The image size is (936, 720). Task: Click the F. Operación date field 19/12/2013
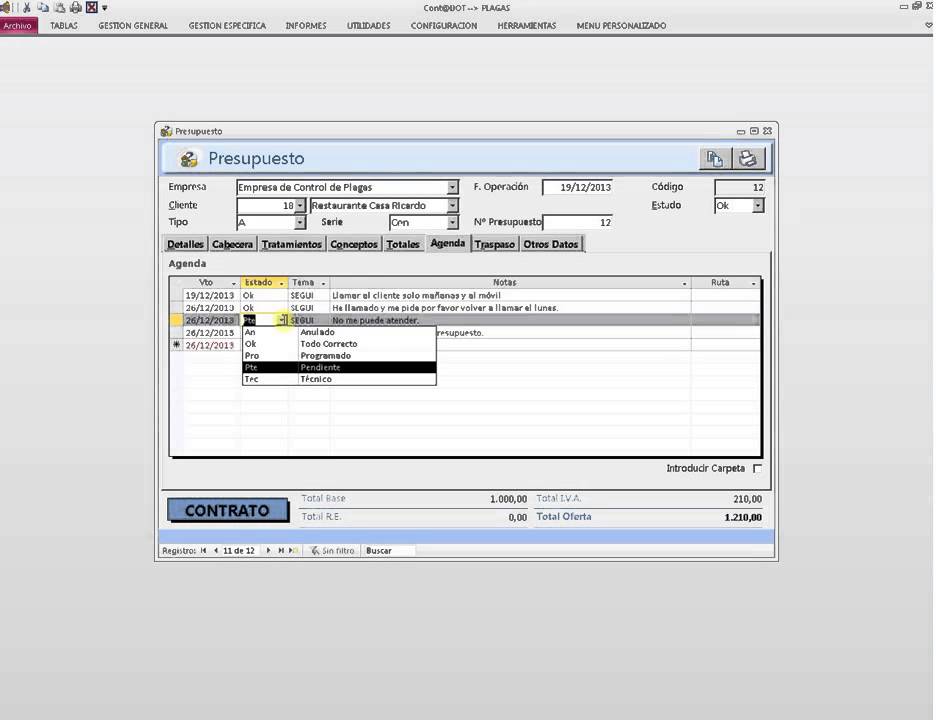pos(578,187)
